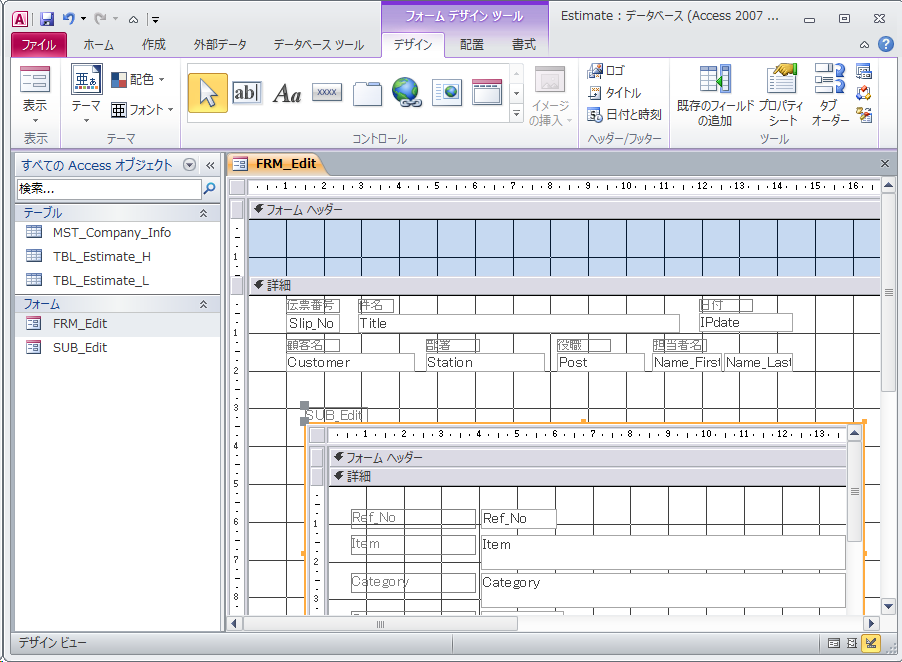Insert 日付と時刻 (Date and Time)
The image size is (902, 662).
pyautogui.click(x=625, y=114)
